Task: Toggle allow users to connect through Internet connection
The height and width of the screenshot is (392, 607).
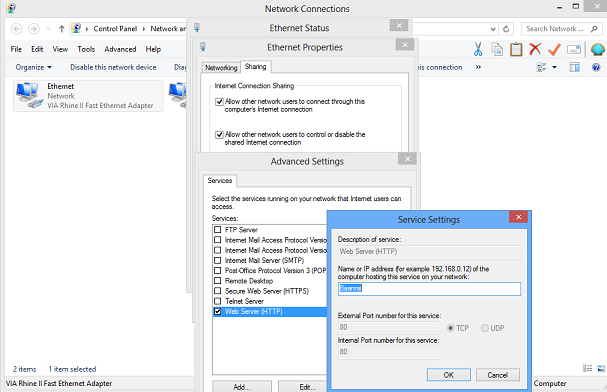Action: coord(219,102)
